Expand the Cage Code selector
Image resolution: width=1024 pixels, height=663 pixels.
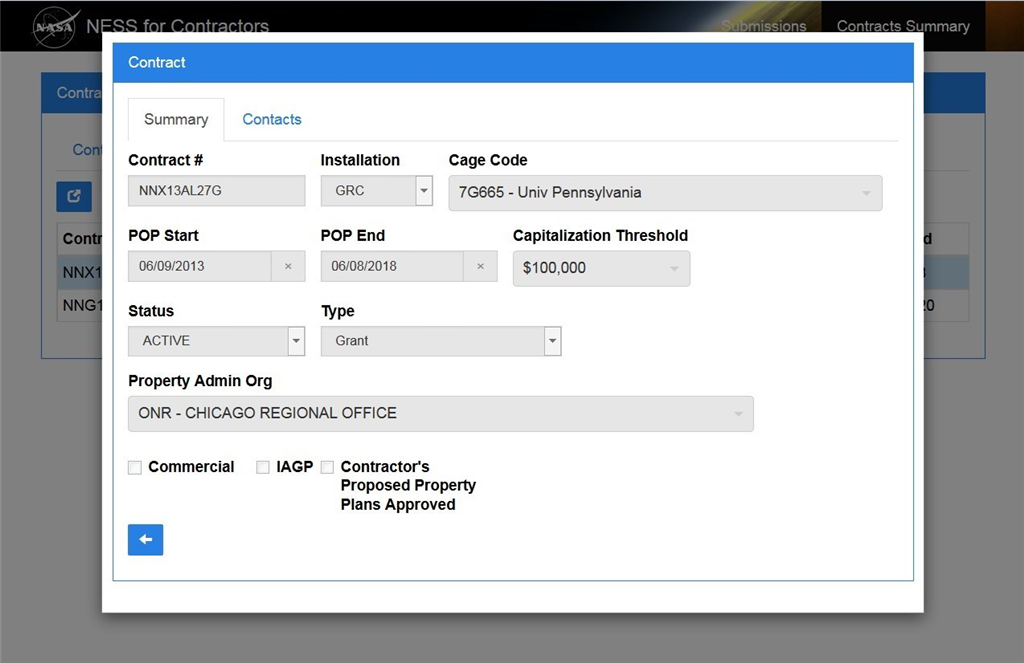665,193
